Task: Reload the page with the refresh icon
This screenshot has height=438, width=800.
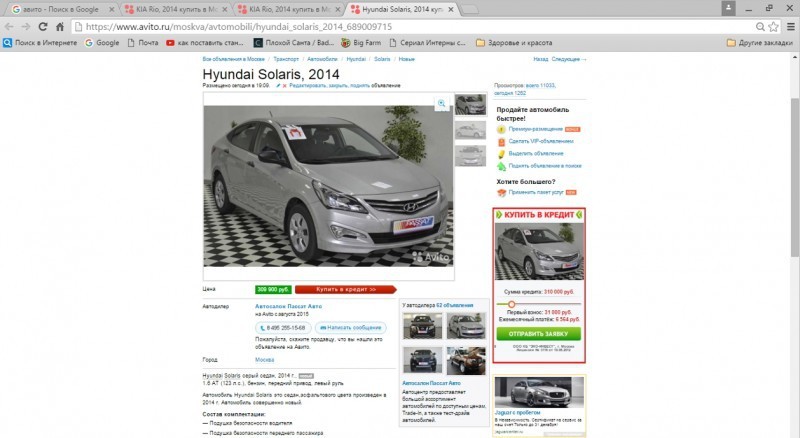Action: [43, 27]
